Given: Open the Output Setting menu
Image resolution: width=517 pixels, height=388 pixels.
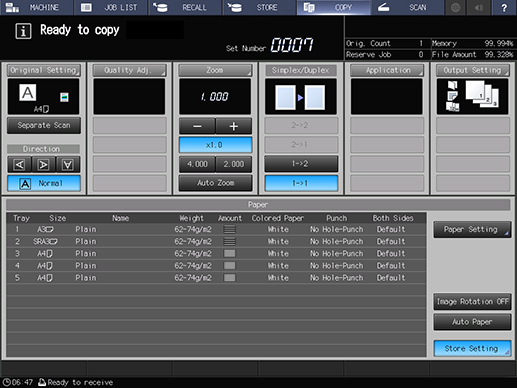Looking at the screenshot, I should pyautogui.click(x=473, y=70).
